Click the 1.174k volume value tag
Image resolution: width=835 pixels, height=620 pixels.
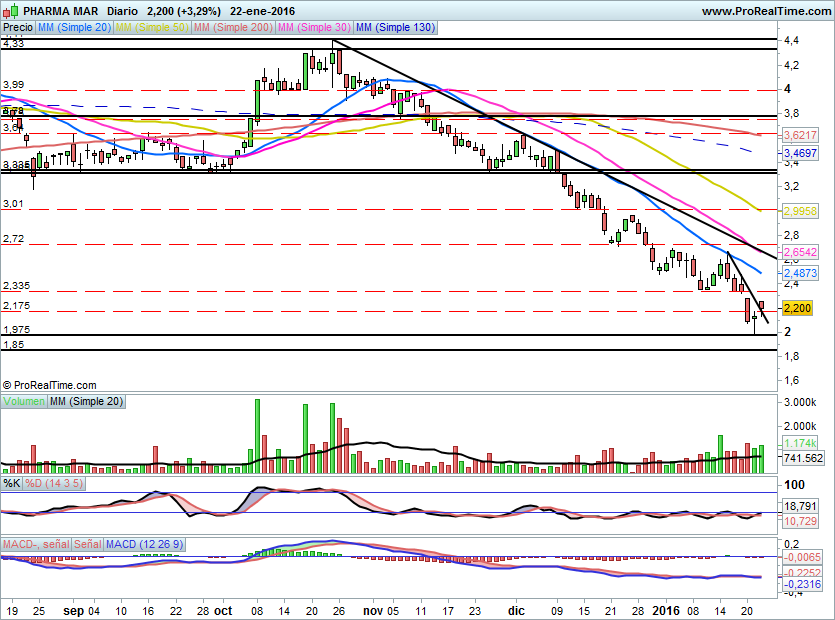point(800,443)
